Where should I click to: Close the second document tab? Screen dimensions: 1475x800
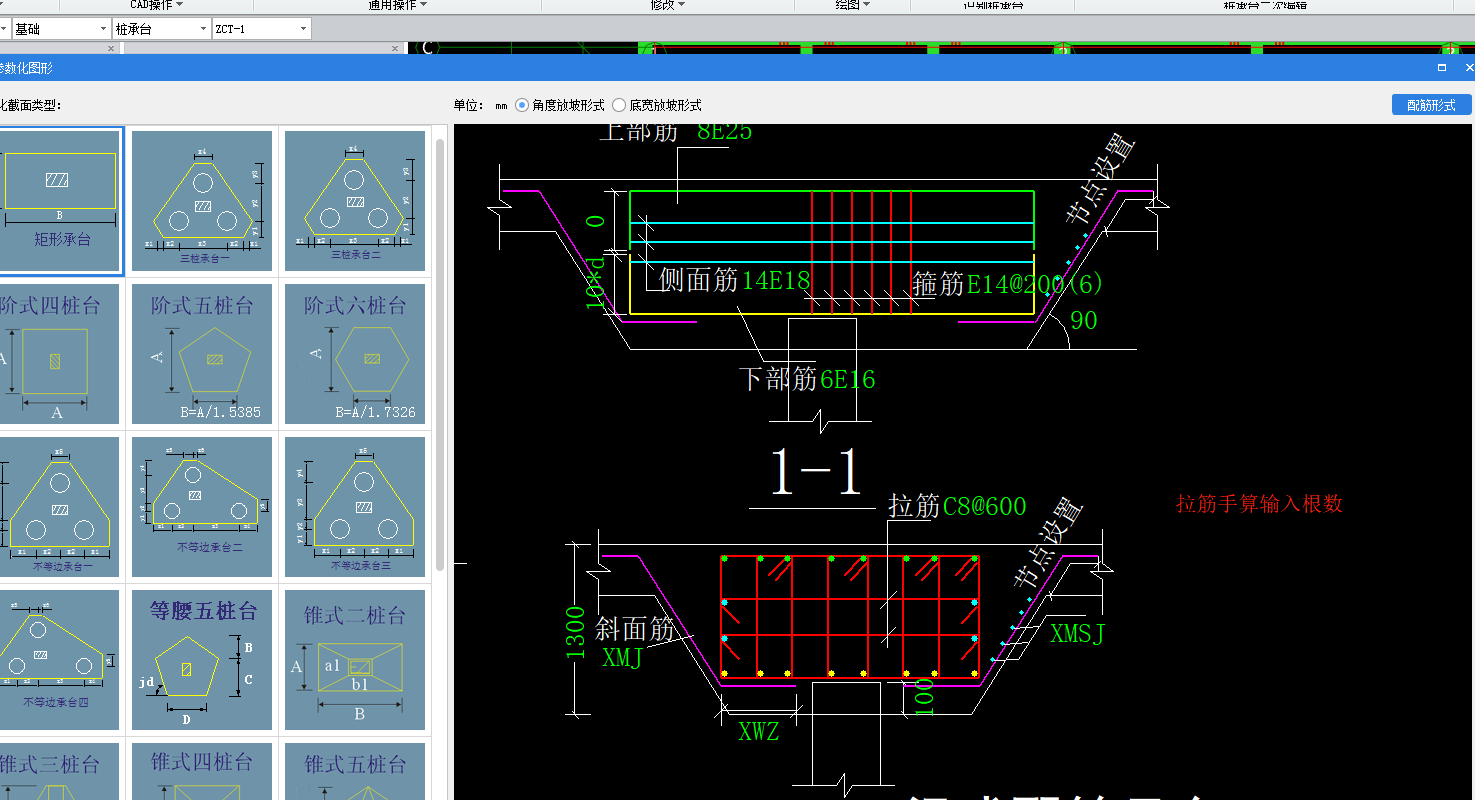(395, 48)
